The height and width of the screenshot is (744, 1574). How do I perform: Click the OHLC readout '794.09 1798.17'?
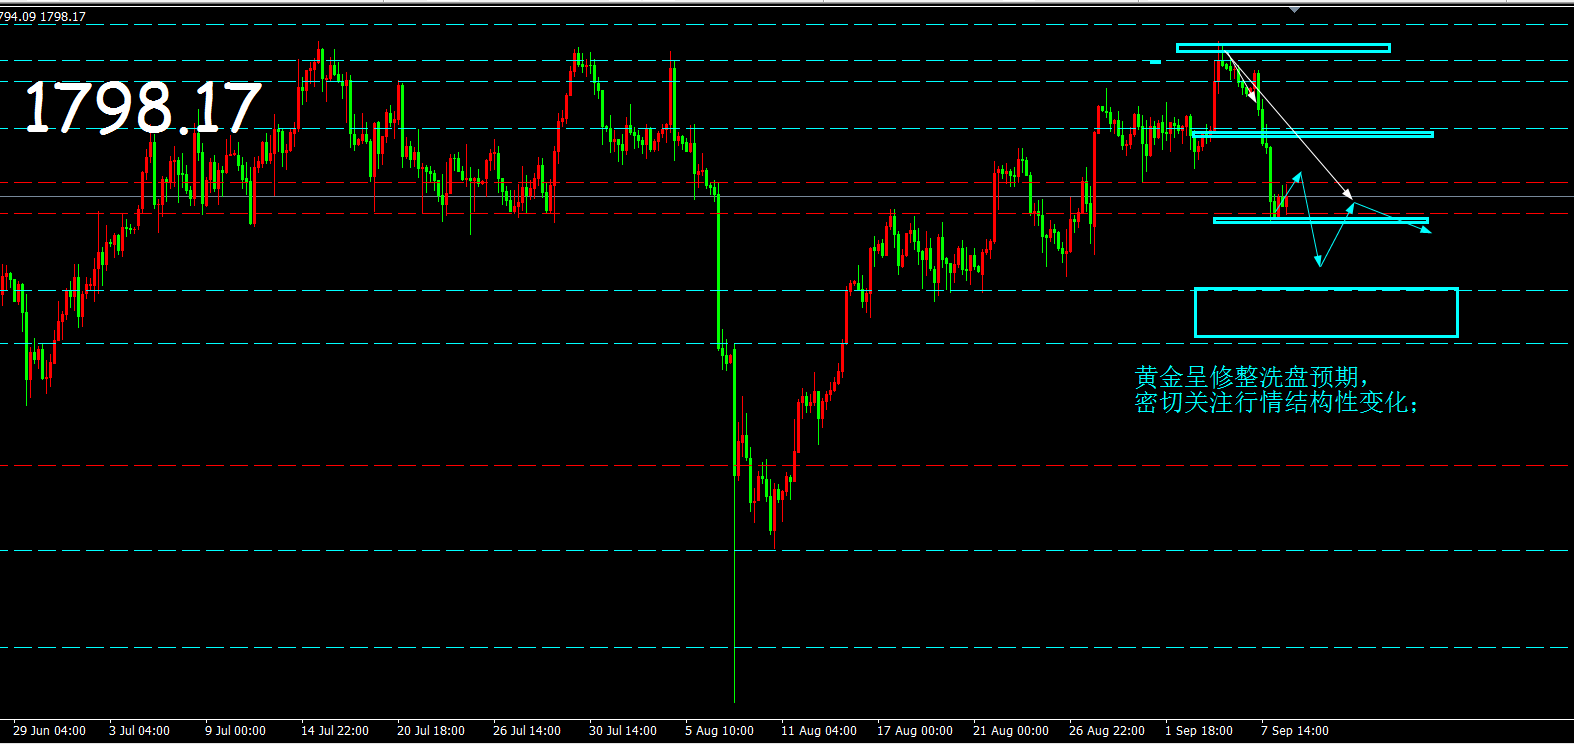[43, 17]
